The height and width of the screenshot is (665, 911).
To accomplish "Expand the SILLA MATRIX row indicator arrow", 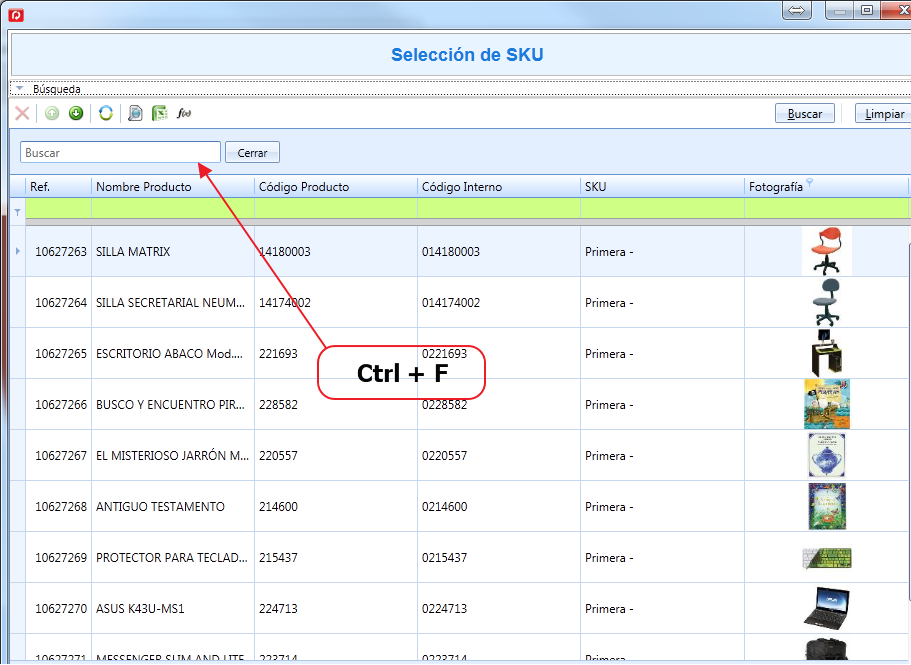I will click(17, 251).
